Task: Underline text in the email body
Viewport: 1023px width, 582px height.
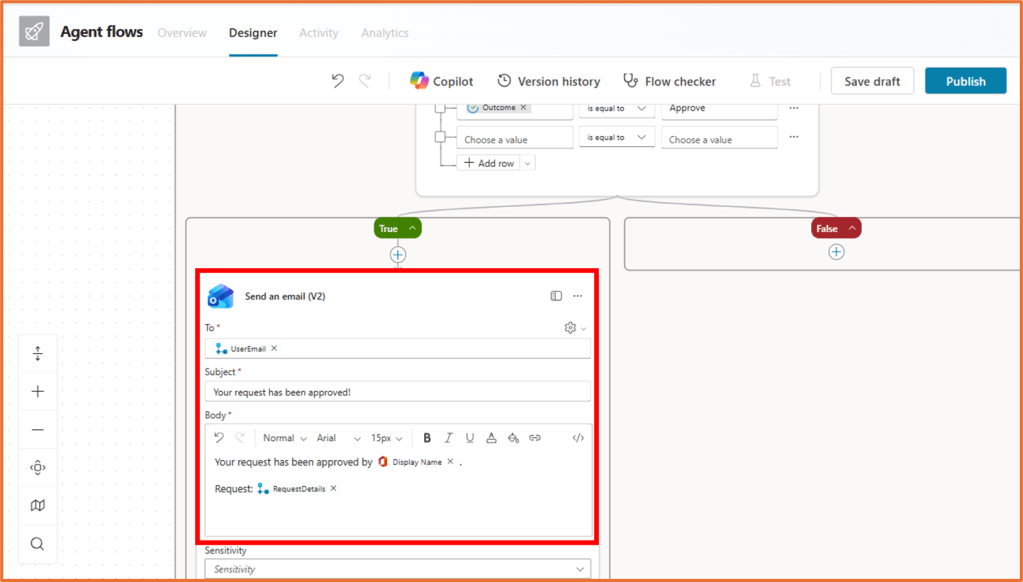Action: pyautogui.click(x=470, y=437)
